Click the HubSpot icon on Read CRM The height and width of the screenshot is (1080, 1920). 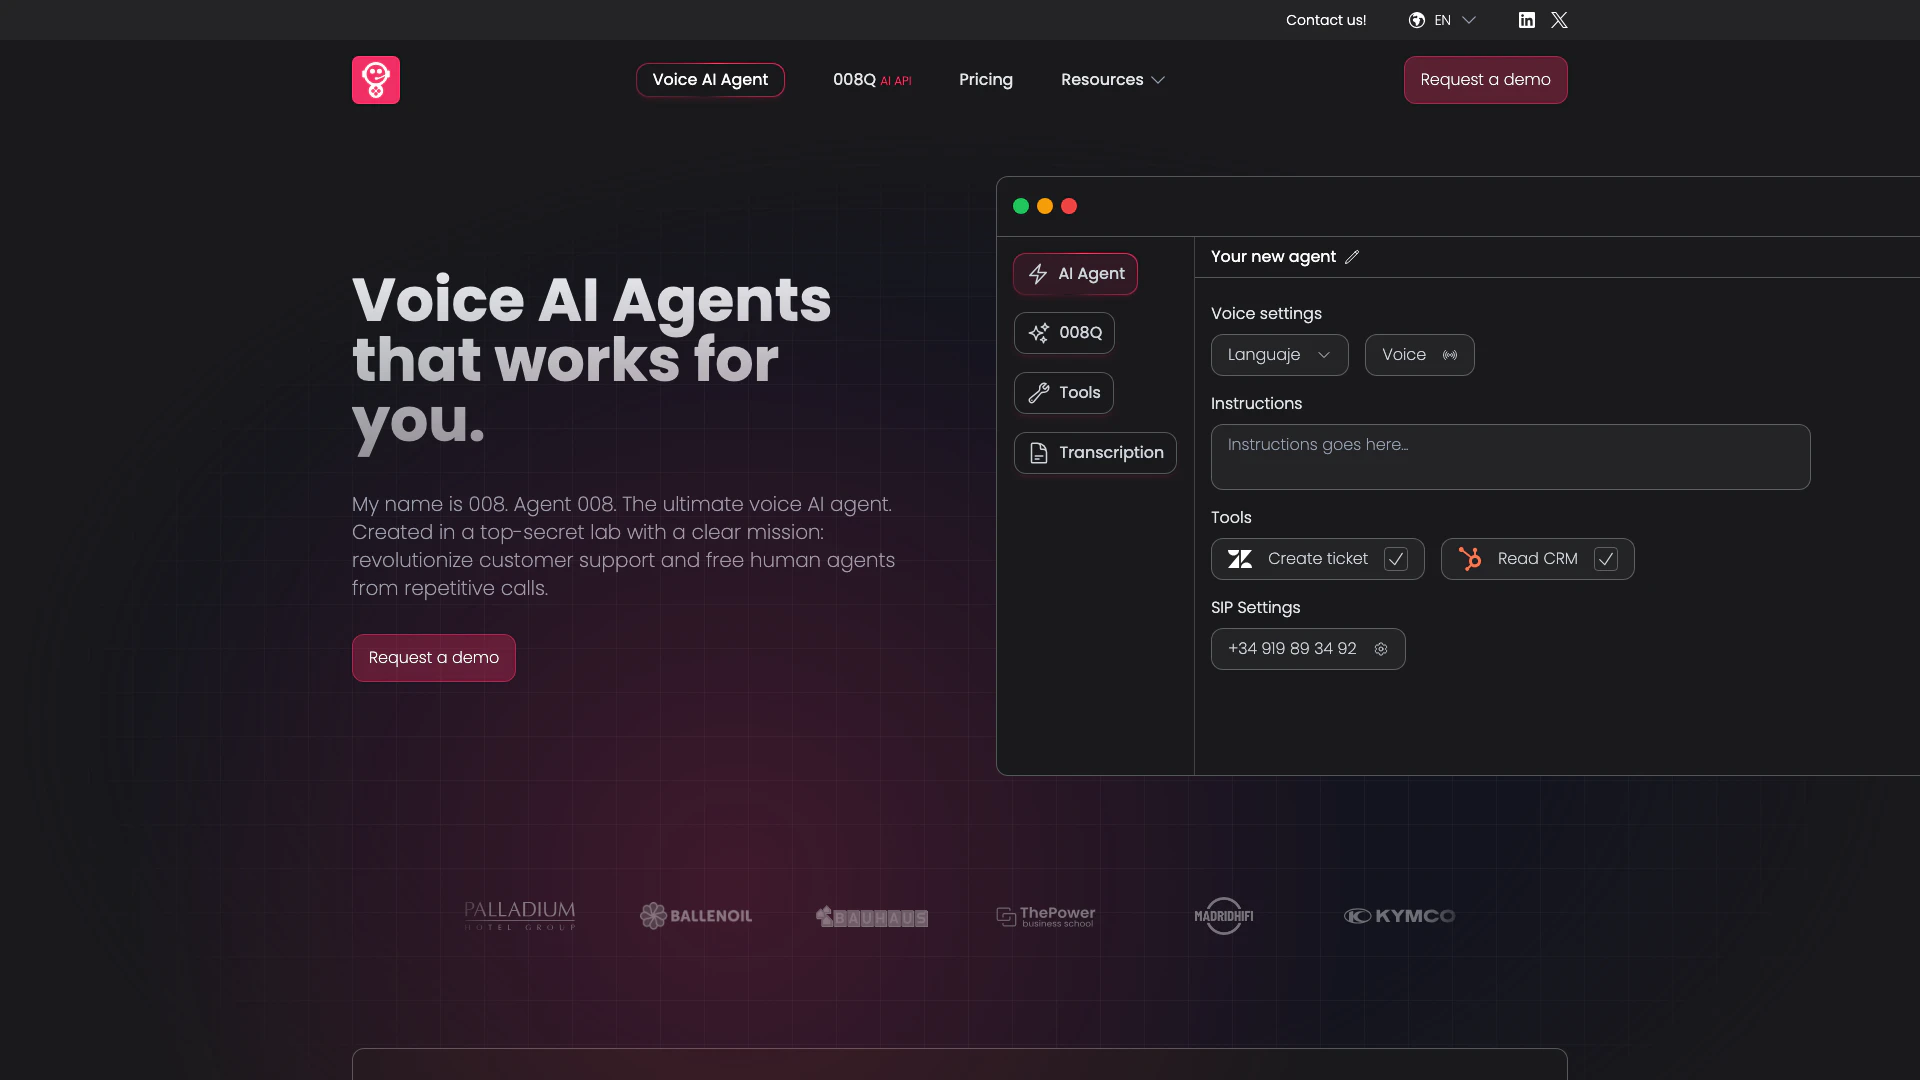(1470, 559)
